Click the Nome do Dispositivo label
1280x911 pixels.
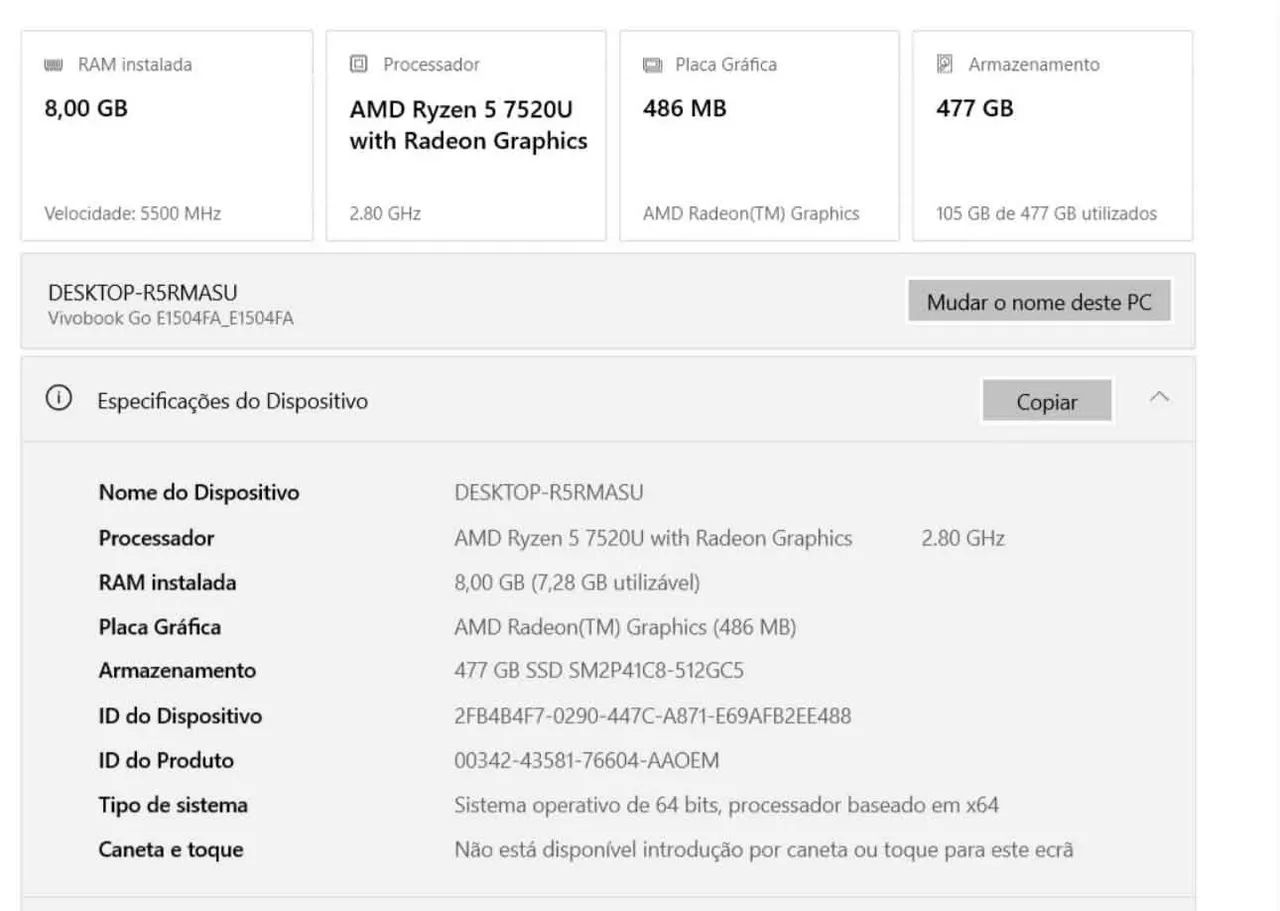(199, 493)
